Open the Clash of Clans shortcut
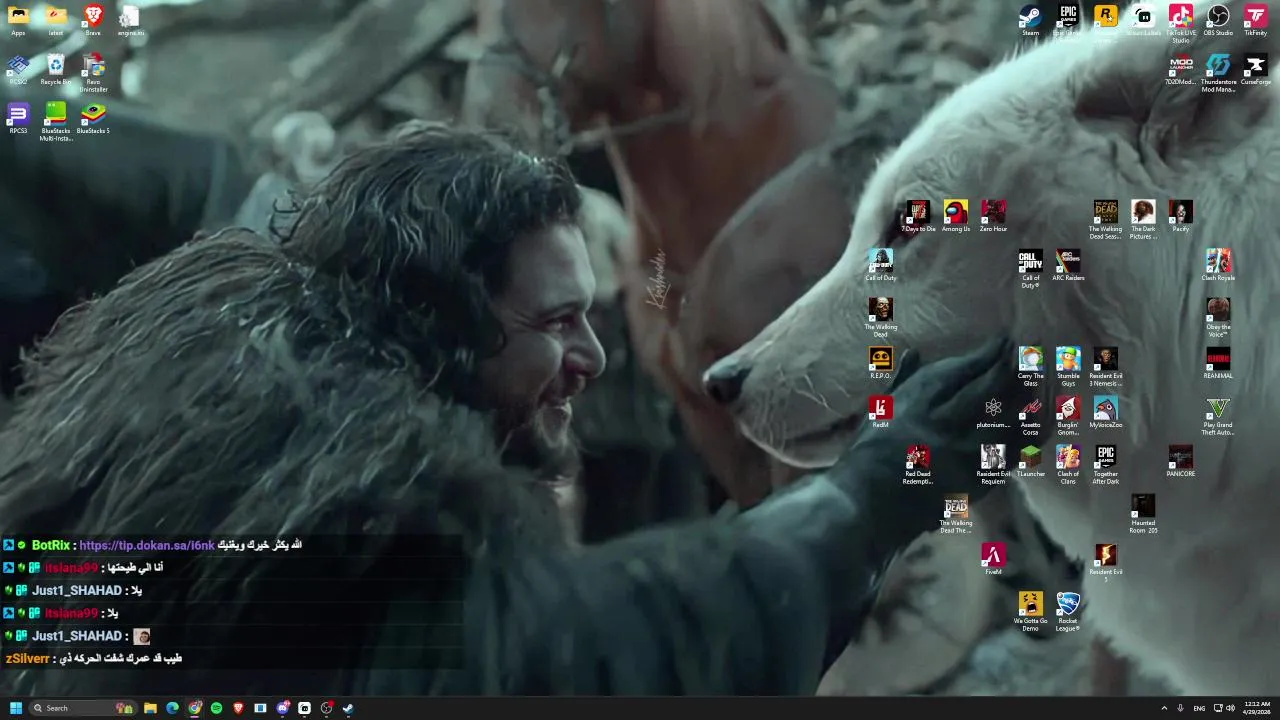This screenshot has height=720, width=1280. coord(1068,463)
